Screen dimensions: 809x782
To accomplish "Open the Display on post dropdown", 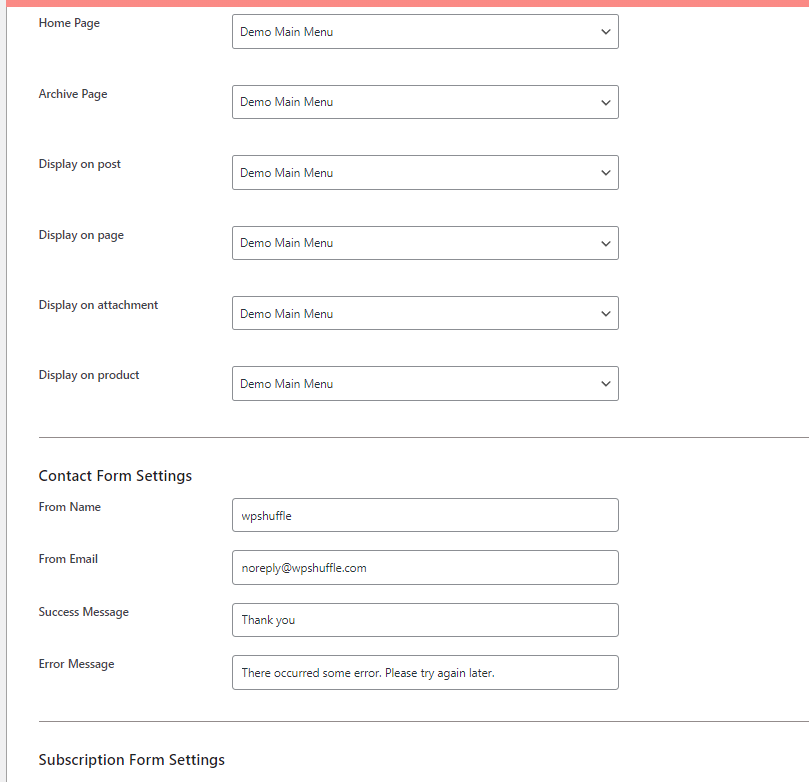I will 425,173.
